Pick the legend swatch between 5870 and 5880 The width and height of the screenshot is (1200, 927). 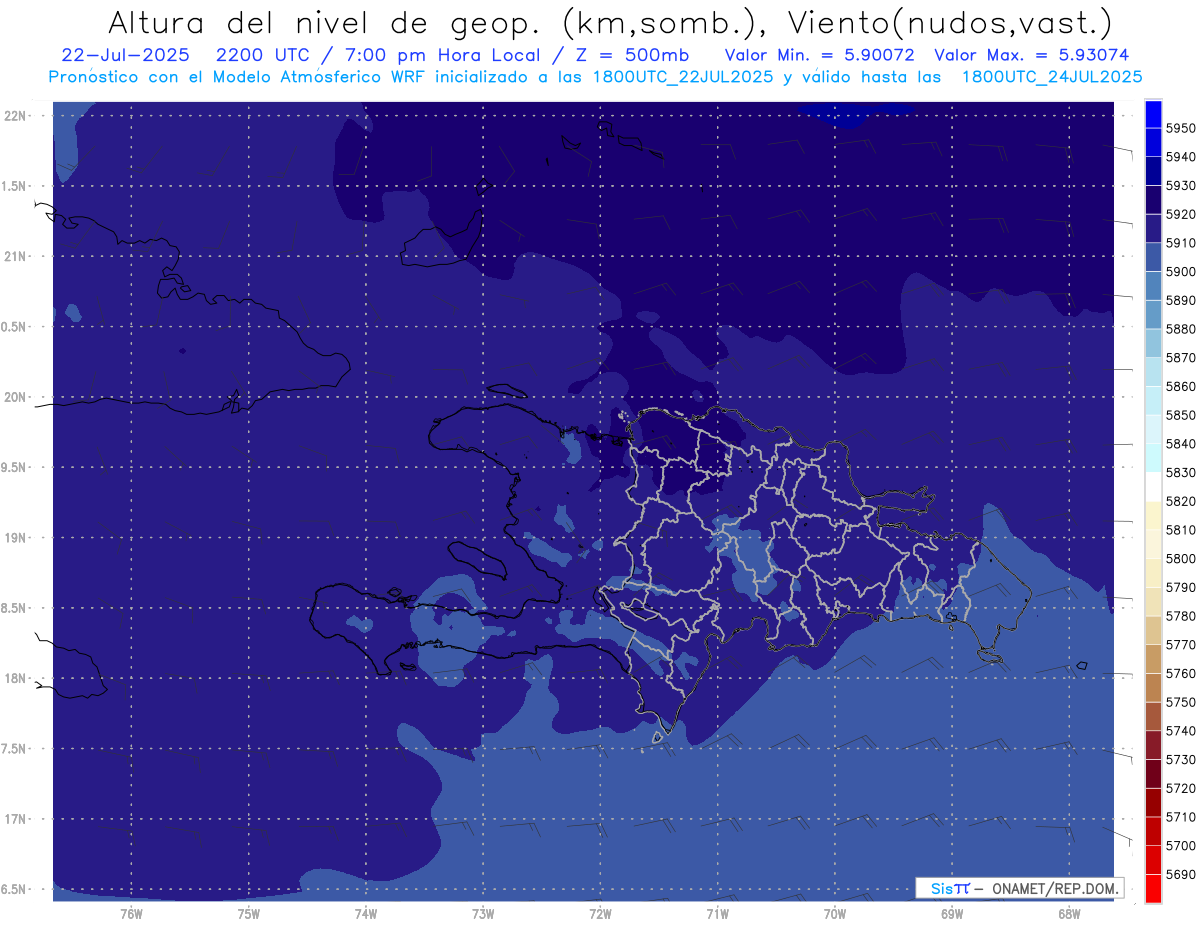point(1153,343)
